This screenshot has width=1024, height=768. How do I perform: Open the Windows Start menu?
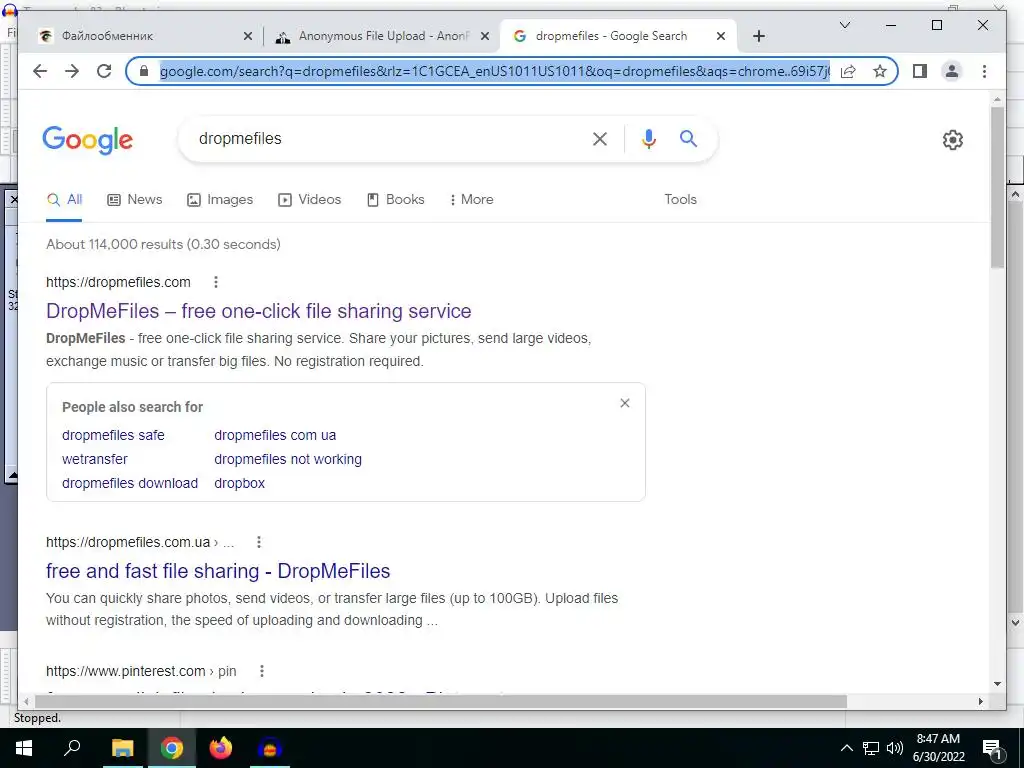pyautogui.click(x=24, y=748)
